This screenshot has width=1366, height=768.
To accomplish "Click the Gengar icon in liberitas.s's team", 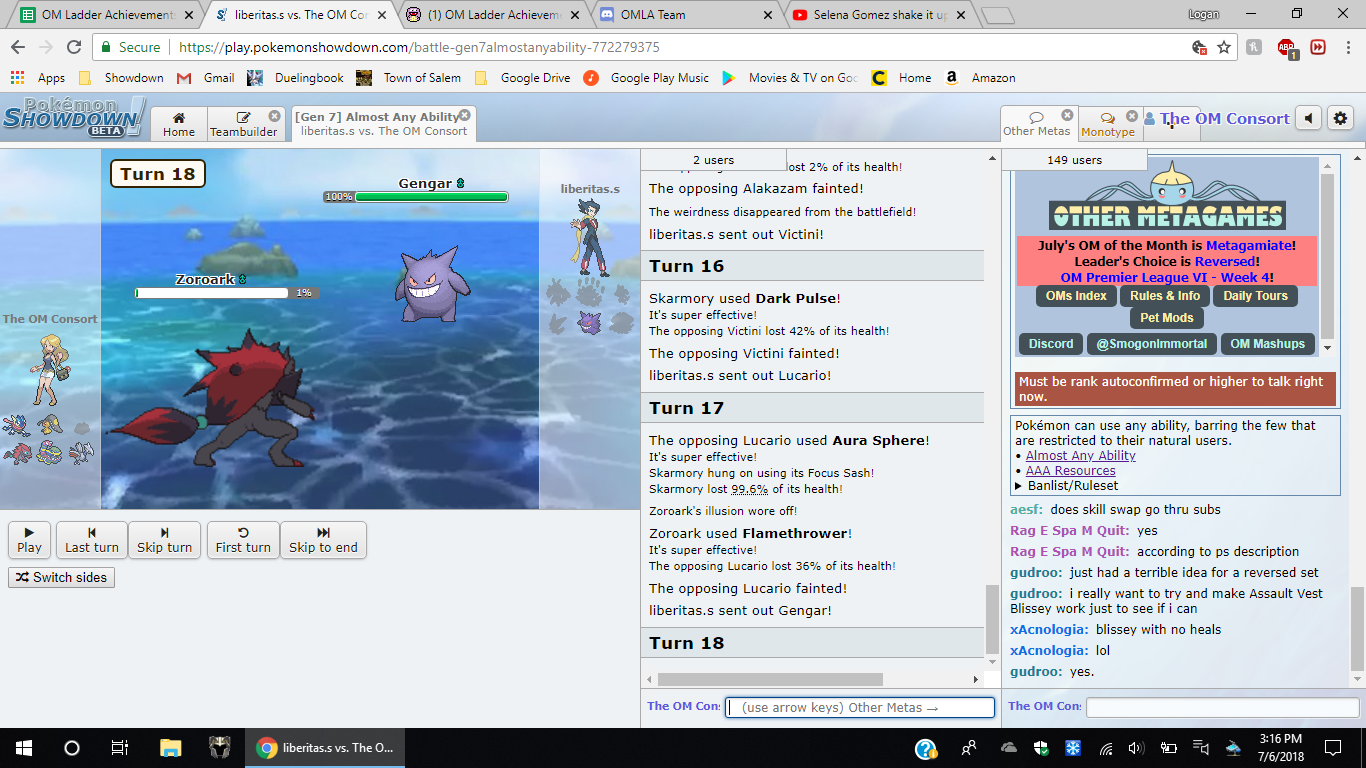I will point(589,322).
